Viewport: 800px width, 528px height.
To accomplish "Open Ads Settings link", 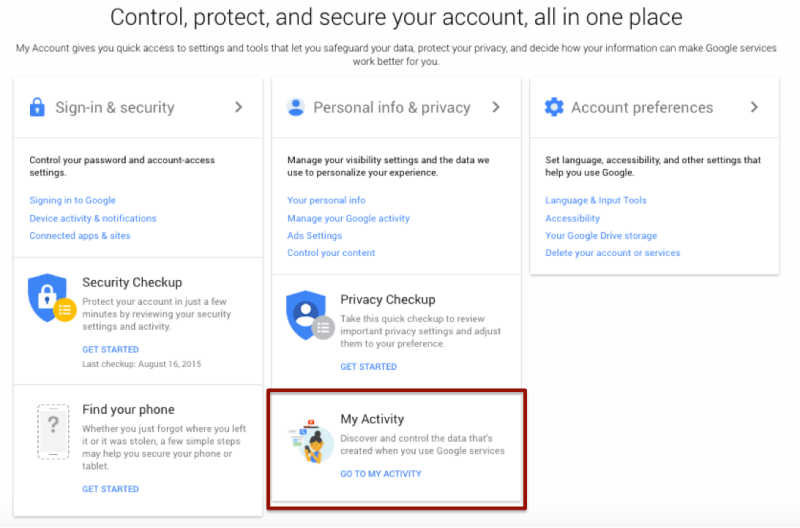I will coord(314,236).
